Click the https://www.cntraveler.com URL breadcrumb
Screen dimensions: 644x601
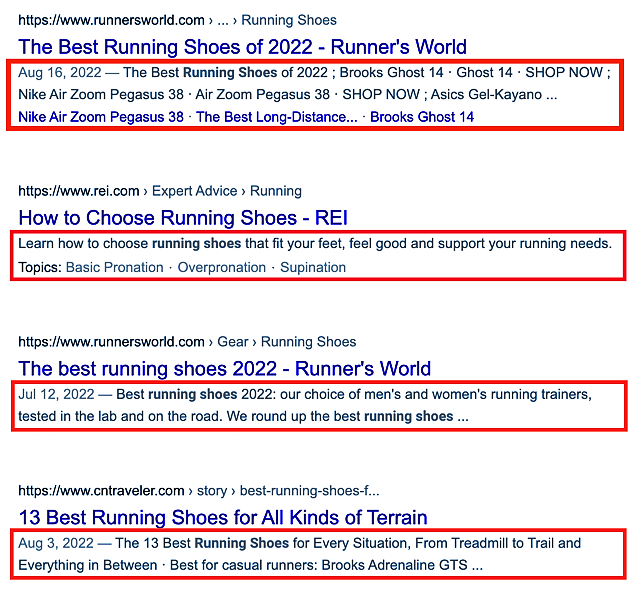[101, 490]
